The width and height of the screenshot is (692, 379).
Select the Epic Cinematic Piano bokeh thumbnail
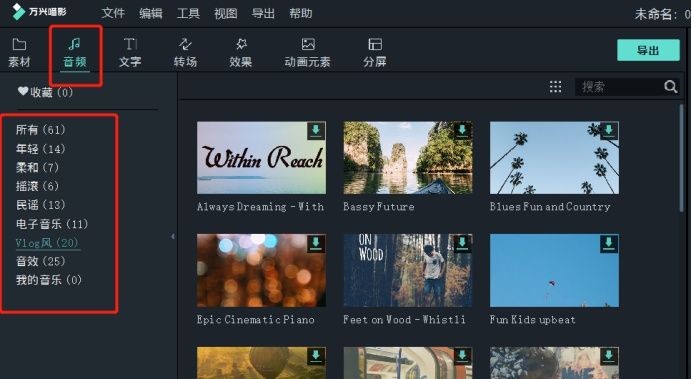coord(261,270)
